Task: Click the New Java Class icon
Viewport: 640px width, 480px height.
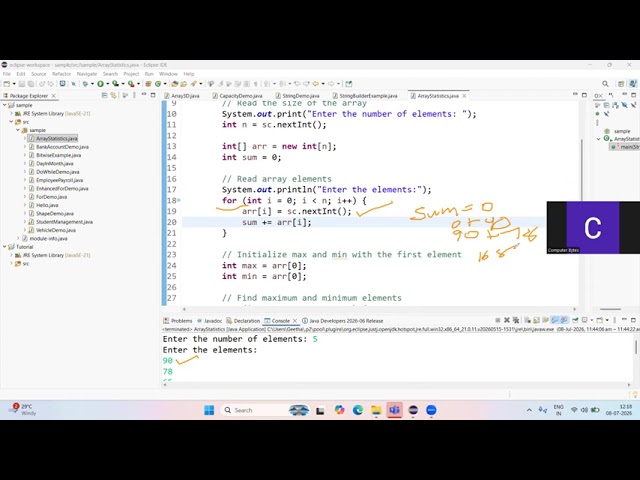Action: 158,84
